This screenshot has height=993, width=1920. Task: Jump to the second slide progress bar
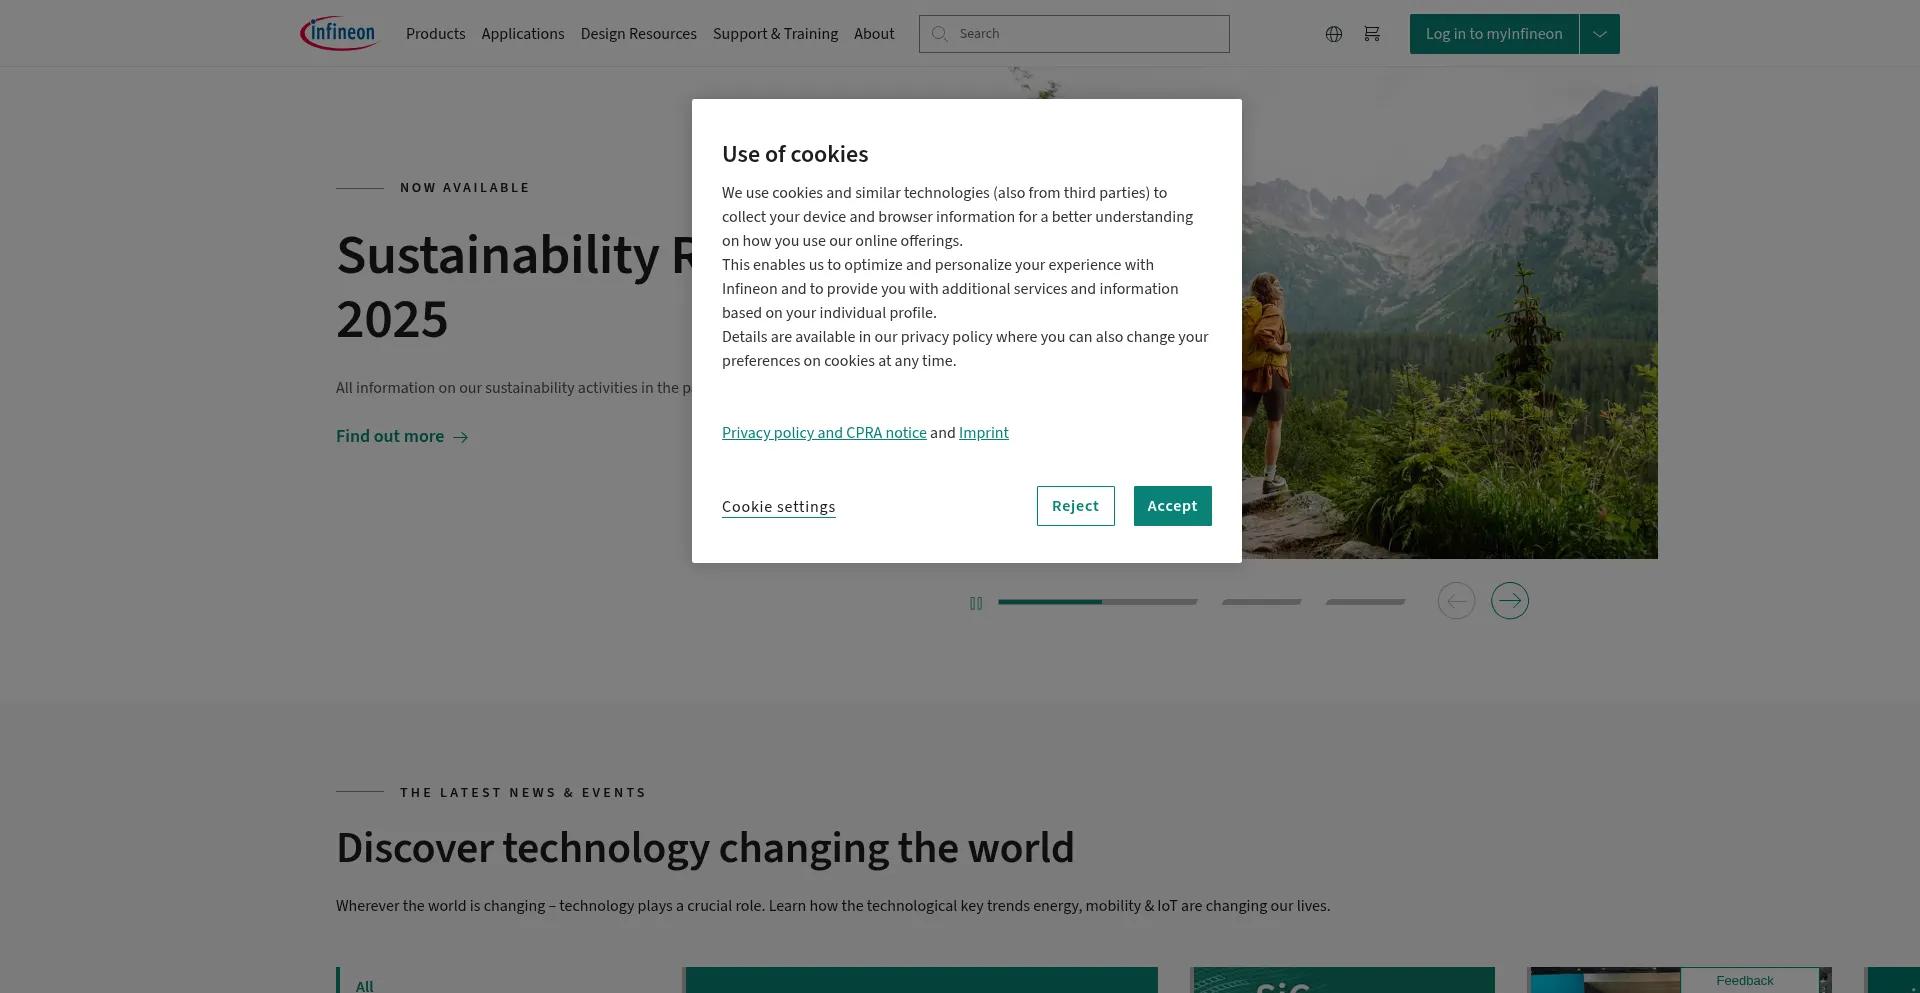(1261, 602)
